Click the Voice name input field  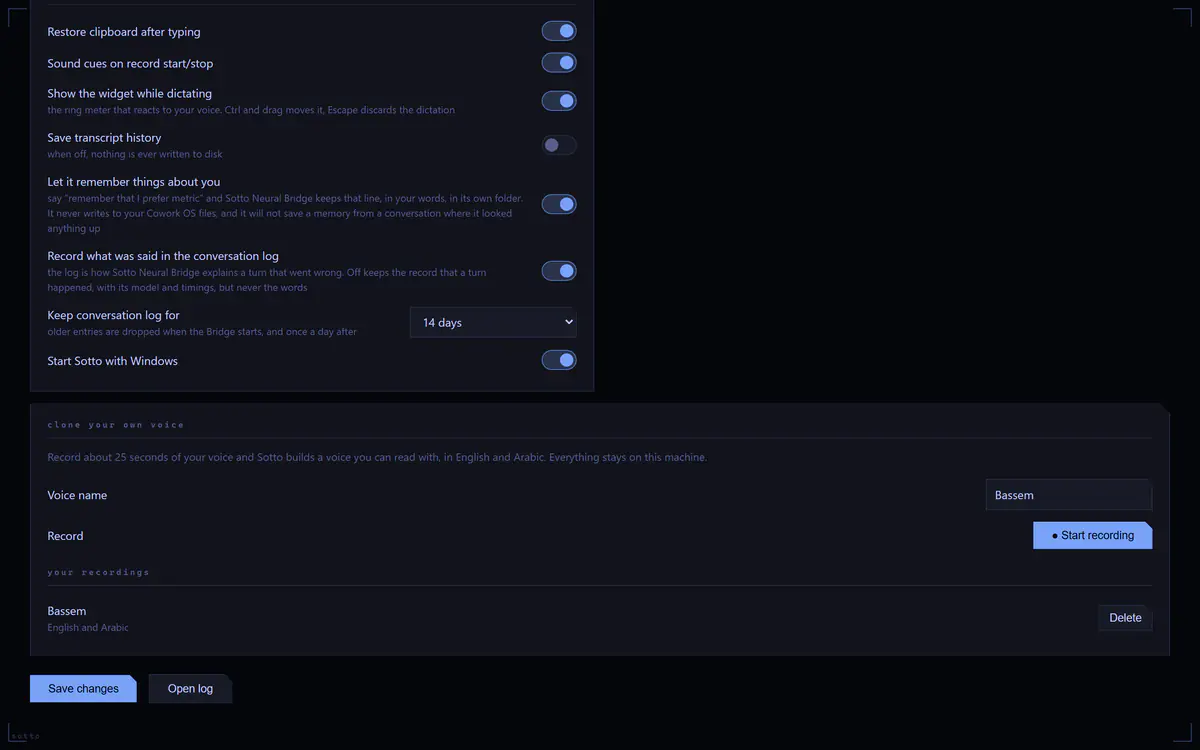[1069, 495]
